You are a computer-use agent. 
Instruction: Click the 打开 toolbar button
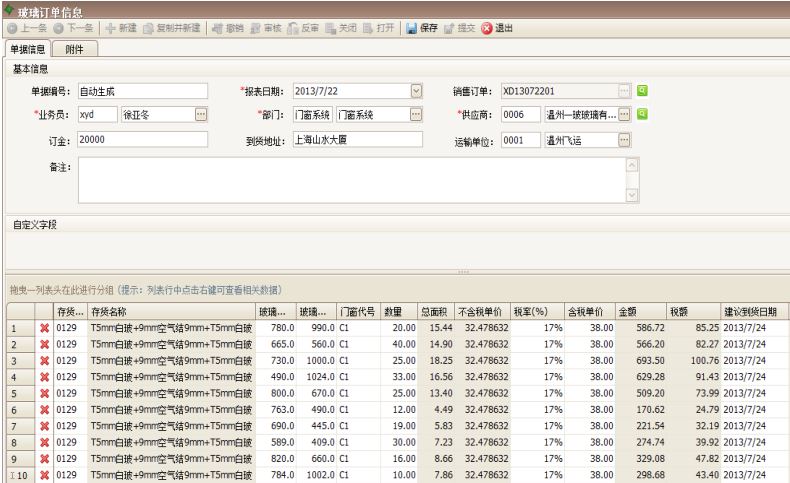pyautogui.click(x=378, y=28)
